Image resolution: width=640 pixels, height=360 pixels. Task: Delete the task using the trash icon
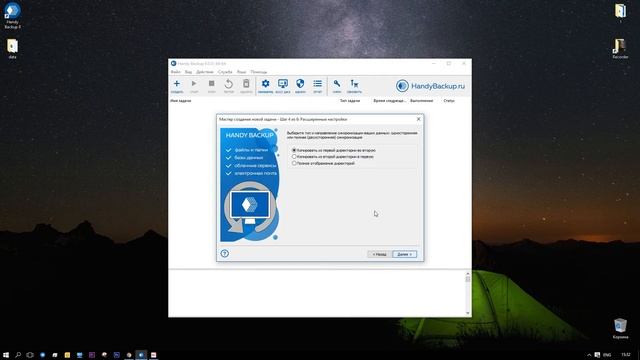pos(246,86)
